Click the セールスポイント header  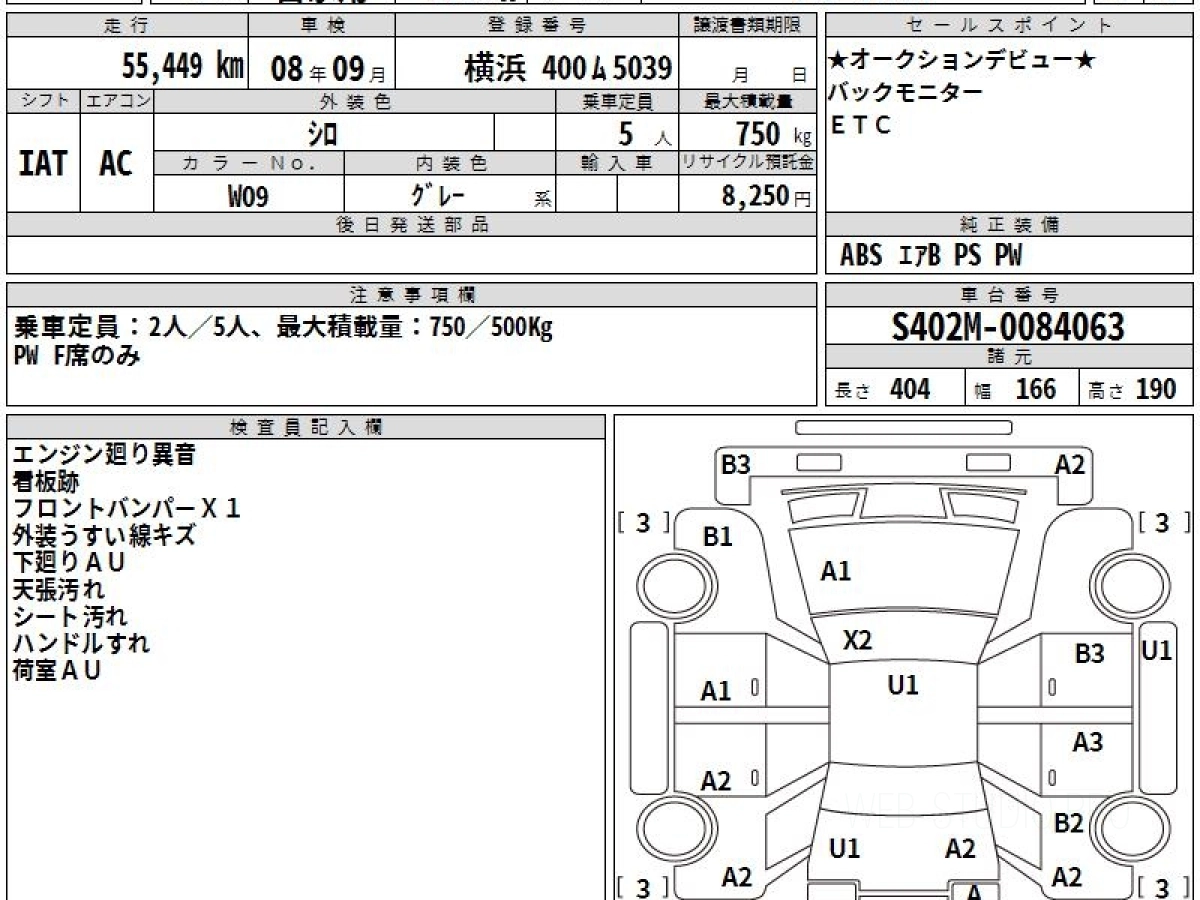point(1009,26)
